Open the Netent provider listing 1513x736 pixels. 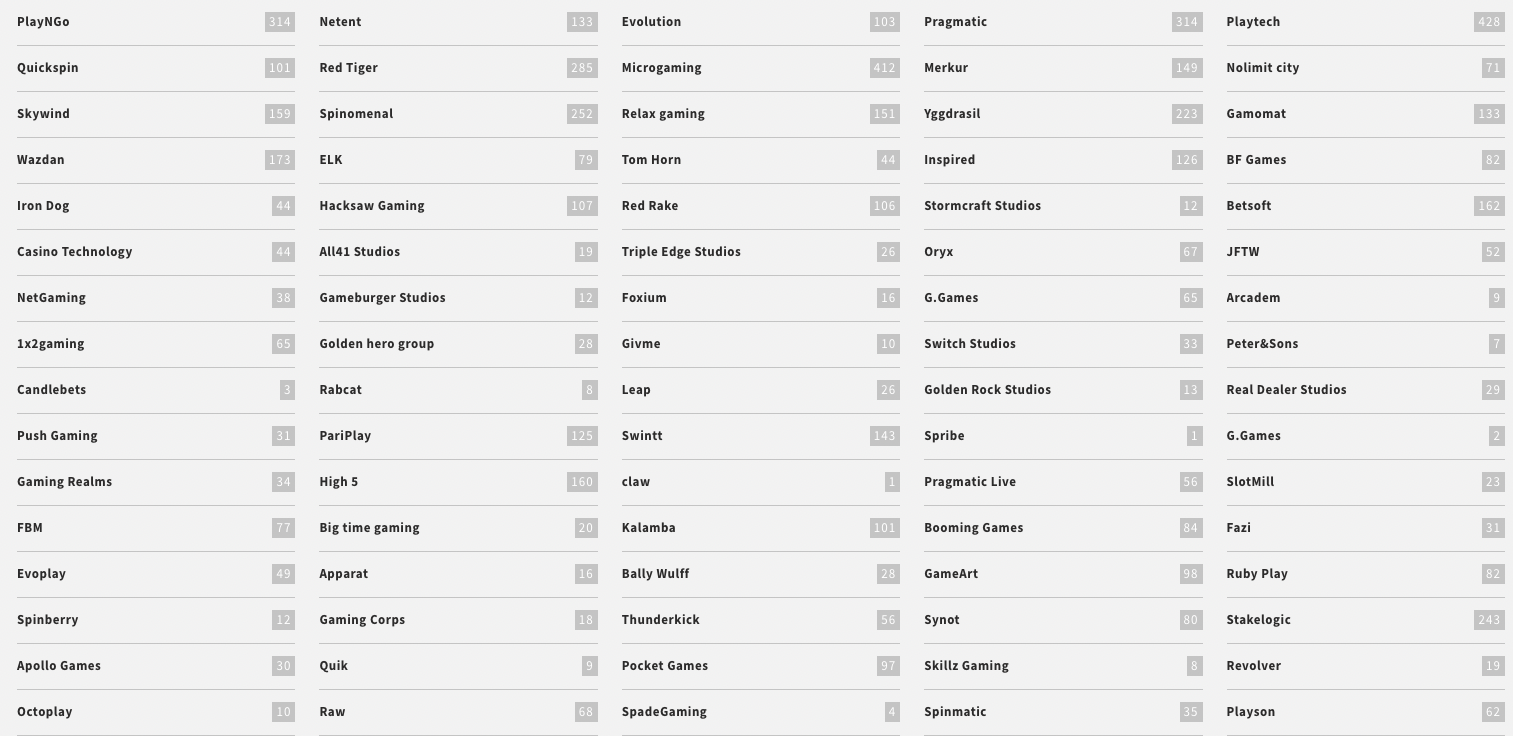click(x=458, y=22)
